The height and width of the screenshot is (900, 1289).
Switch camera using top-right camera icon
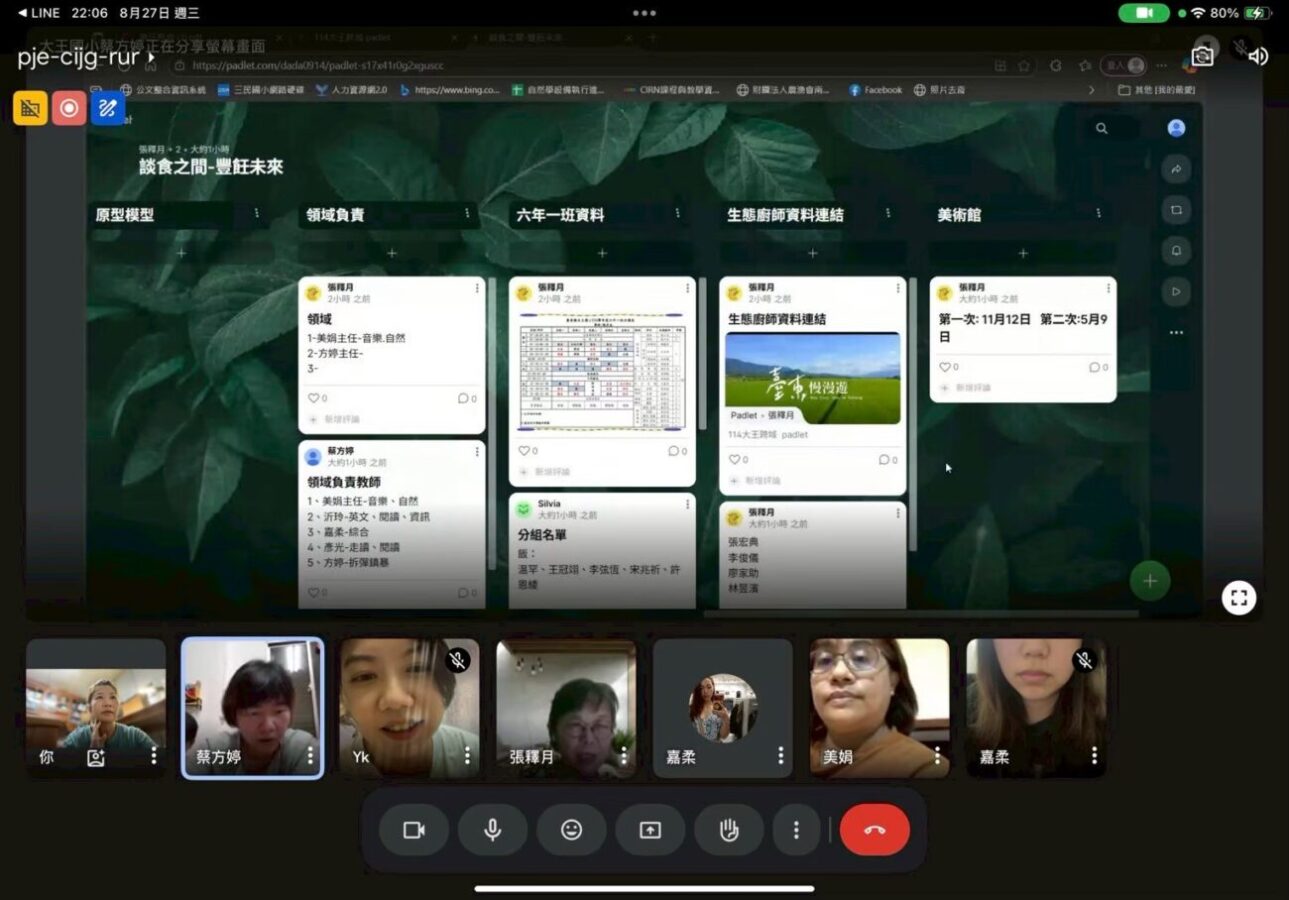[x=1202, y=56]
